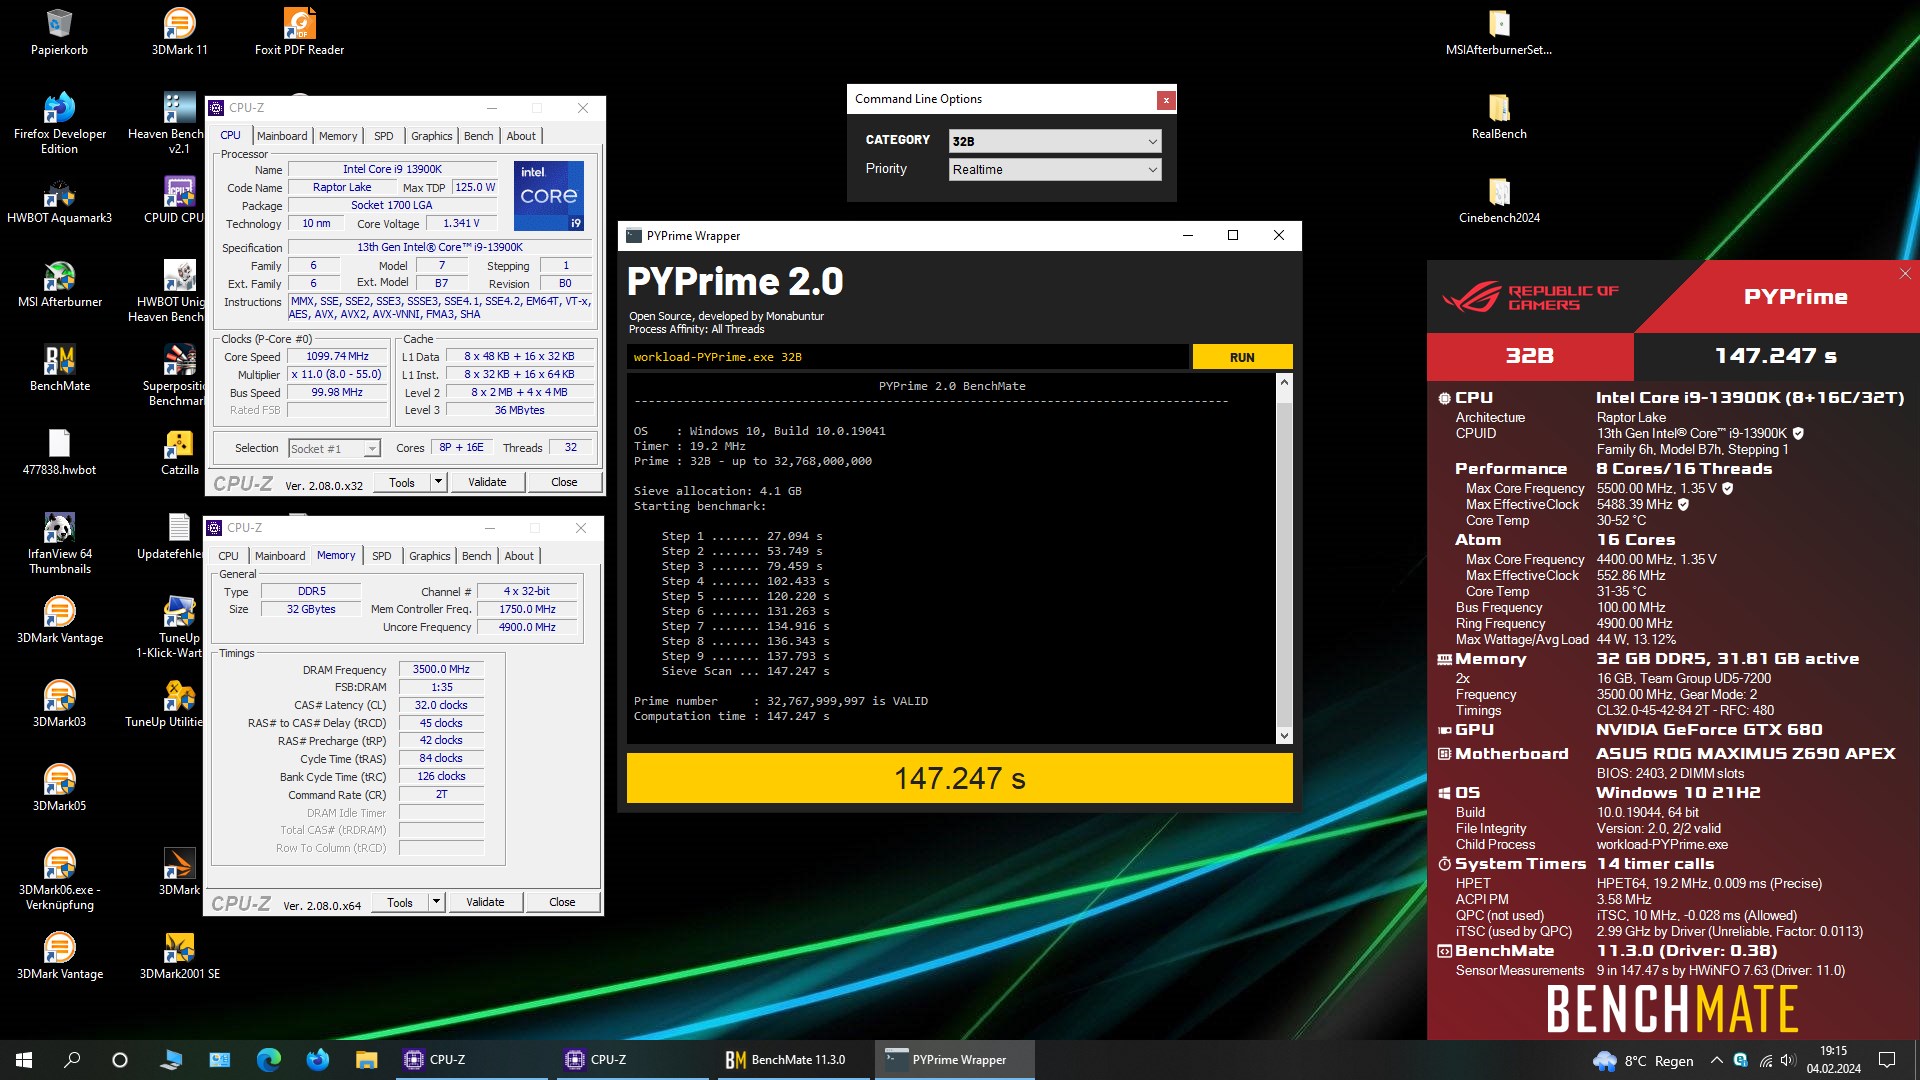Show hidden tray icons chevron
Image resolution: width=1920 pixels, height=1080 pixels.
1716,1060
